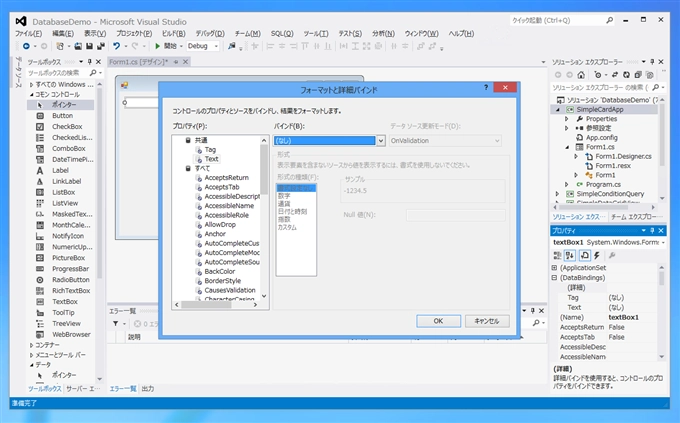This screenshot has width=680, height=423.
Task: Switch to the サーバー エクスプローラー tab
Action: click(83, 389)
